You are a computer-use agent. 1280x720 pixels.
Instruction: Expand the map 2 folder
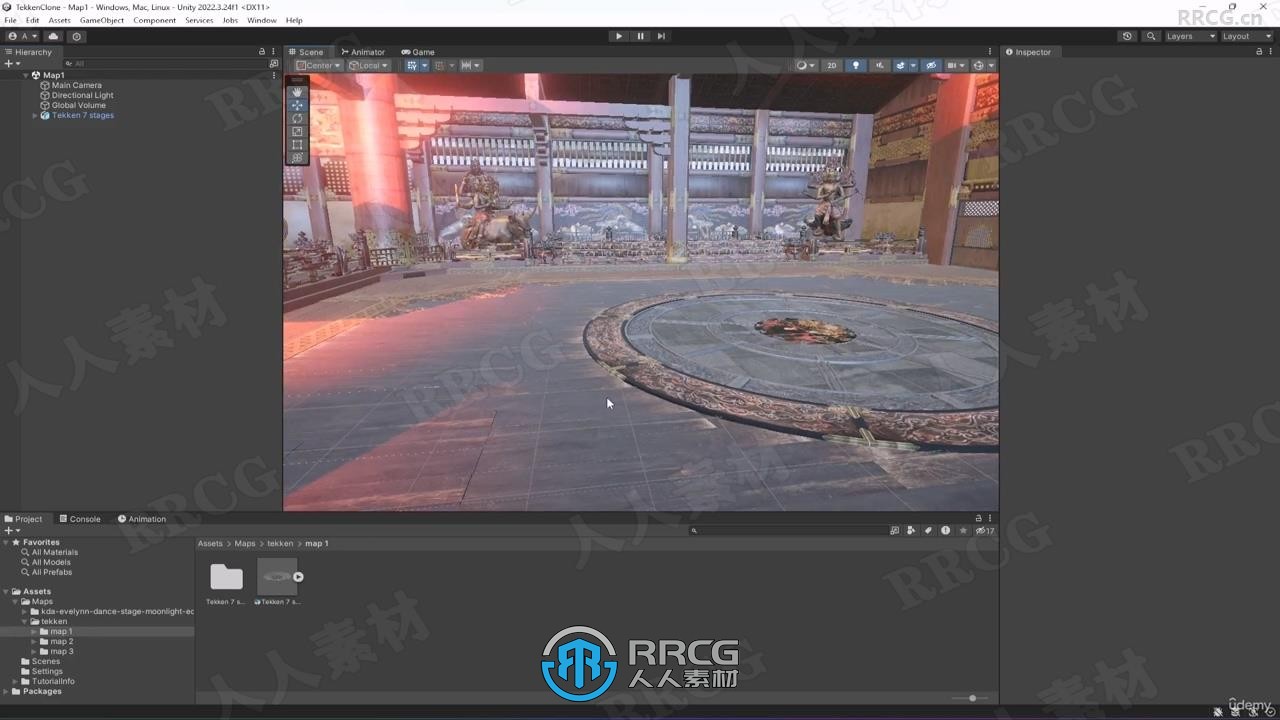tap(34, 641)
